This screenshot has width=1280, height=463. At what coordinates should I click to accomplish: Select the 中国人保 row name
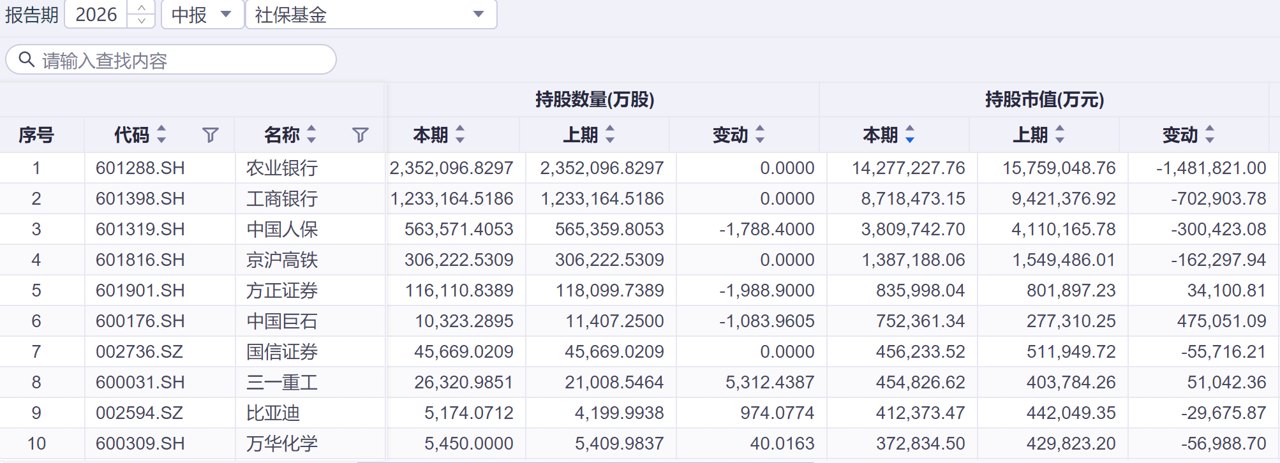[282, 229]
